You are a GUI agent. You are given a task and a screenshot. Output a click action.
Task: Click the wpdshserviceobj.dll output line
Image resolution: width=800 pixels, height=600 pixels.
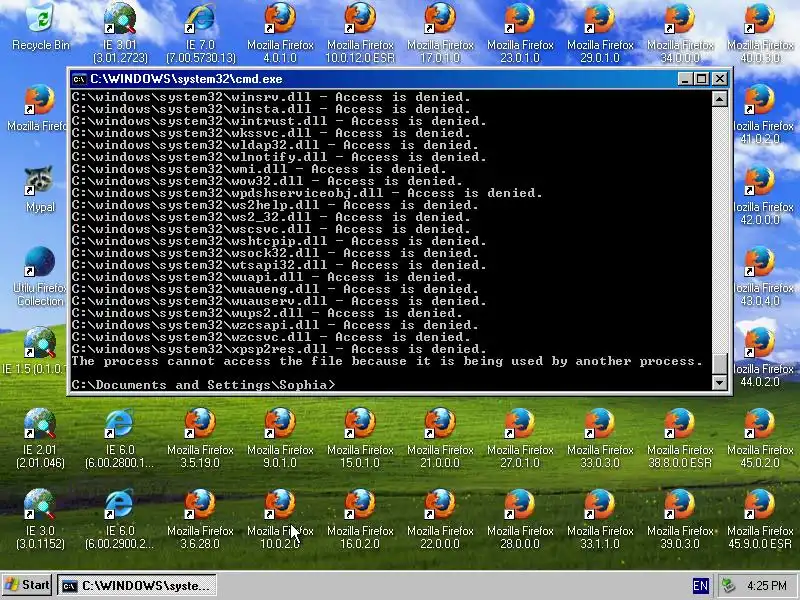tap(307, 193)
